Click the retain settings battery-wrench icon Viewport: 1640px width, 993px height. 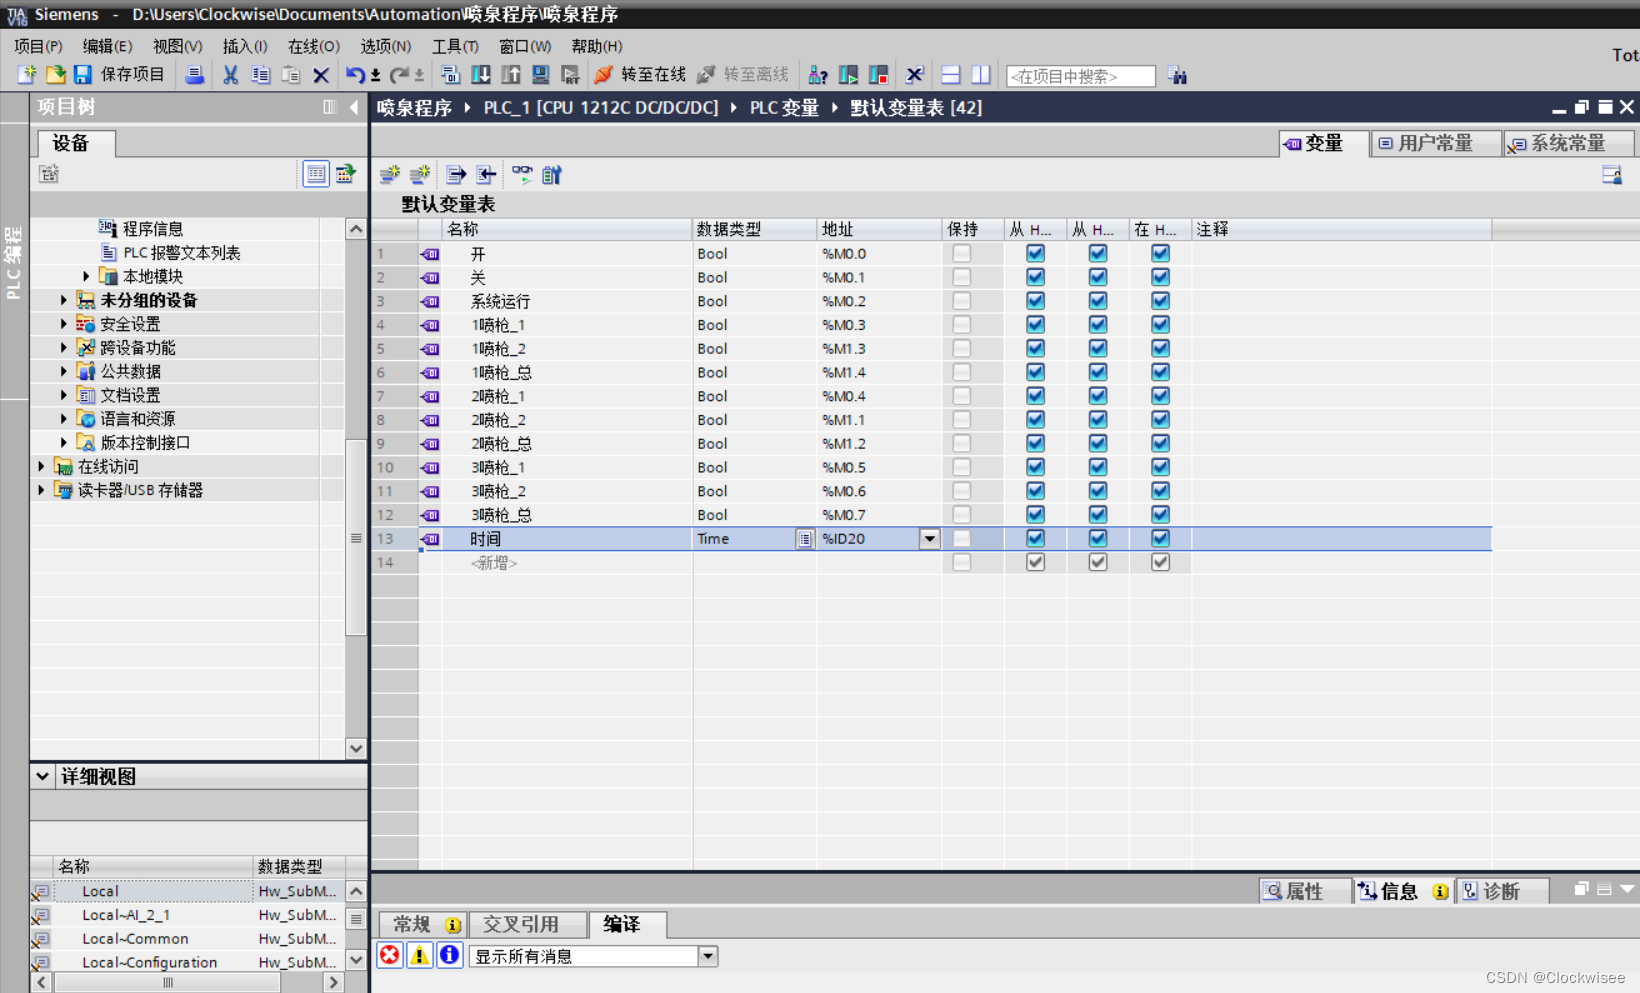click(552, 175)
